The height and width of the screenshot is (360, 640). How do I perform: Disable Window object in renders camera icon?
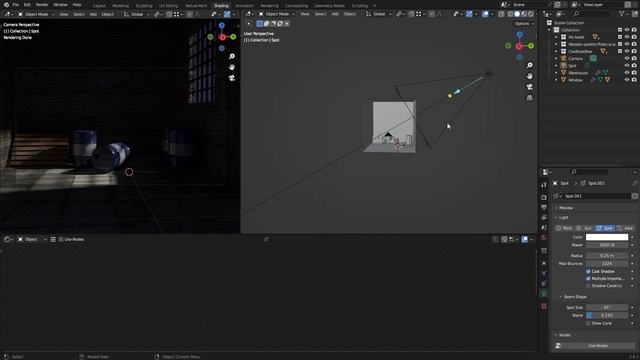634,80
